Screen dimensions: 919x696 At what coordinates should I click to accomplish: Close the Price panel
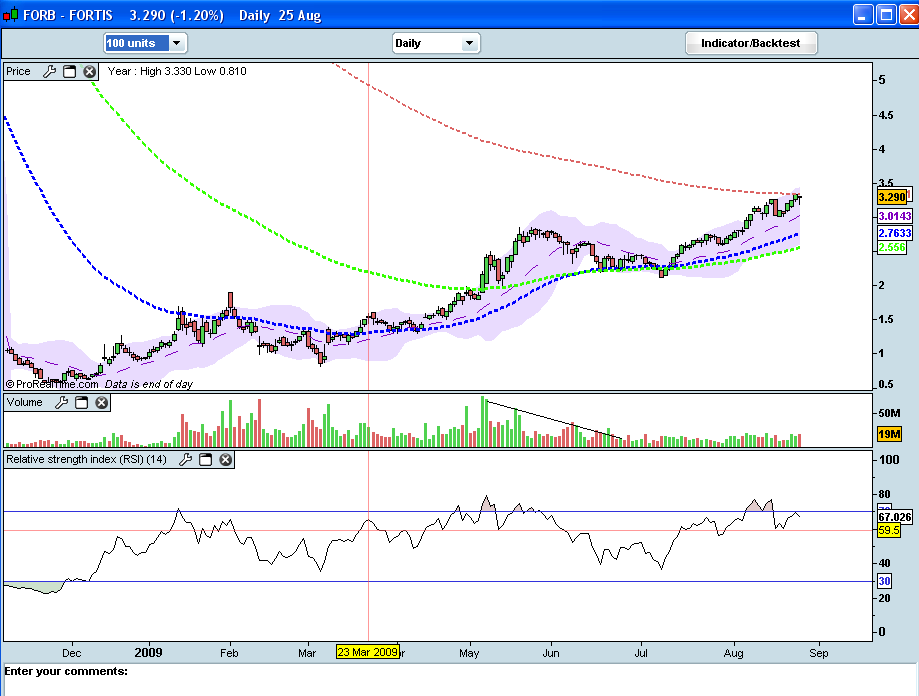tap(89, 71)
